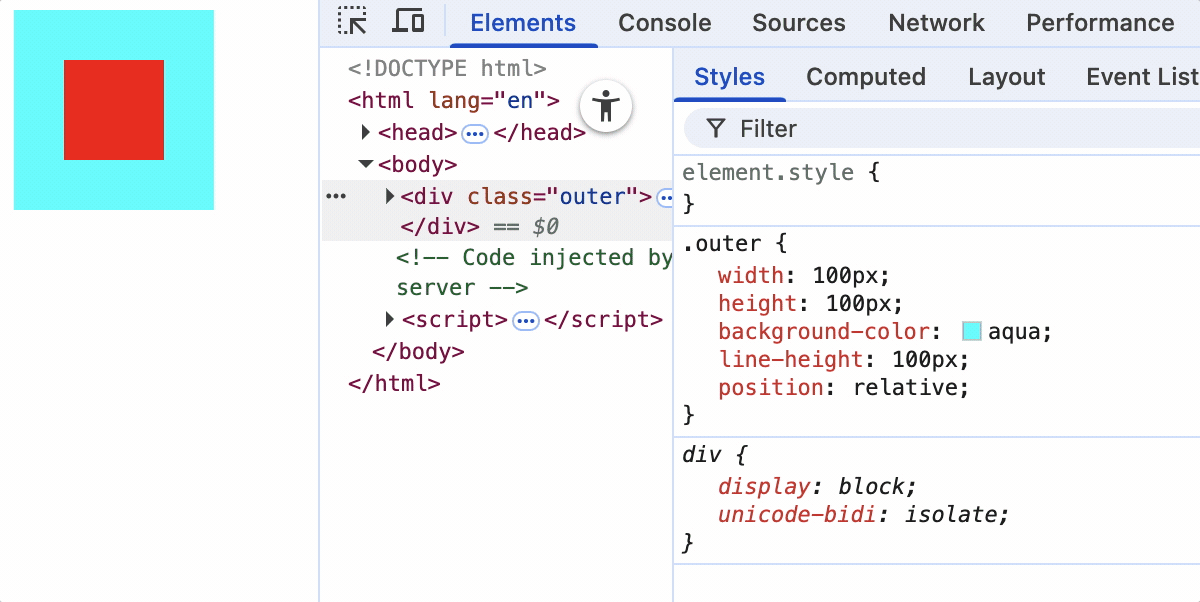Select the closing /html tag line

click(x=394, y=384)
